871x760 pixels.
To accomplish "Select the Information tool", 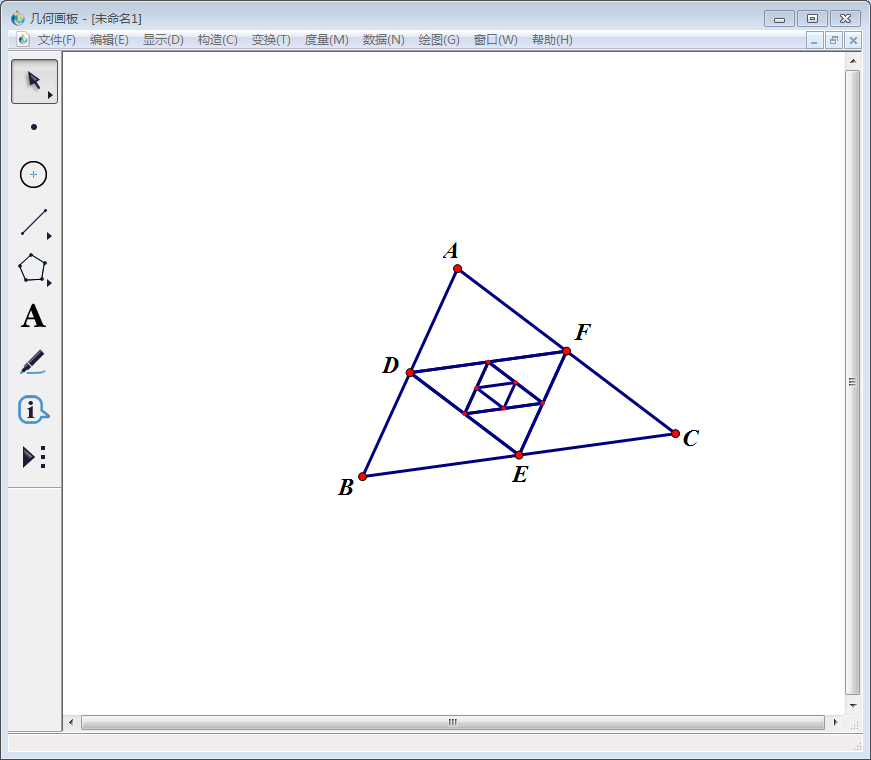I will [x=33, y=410].
